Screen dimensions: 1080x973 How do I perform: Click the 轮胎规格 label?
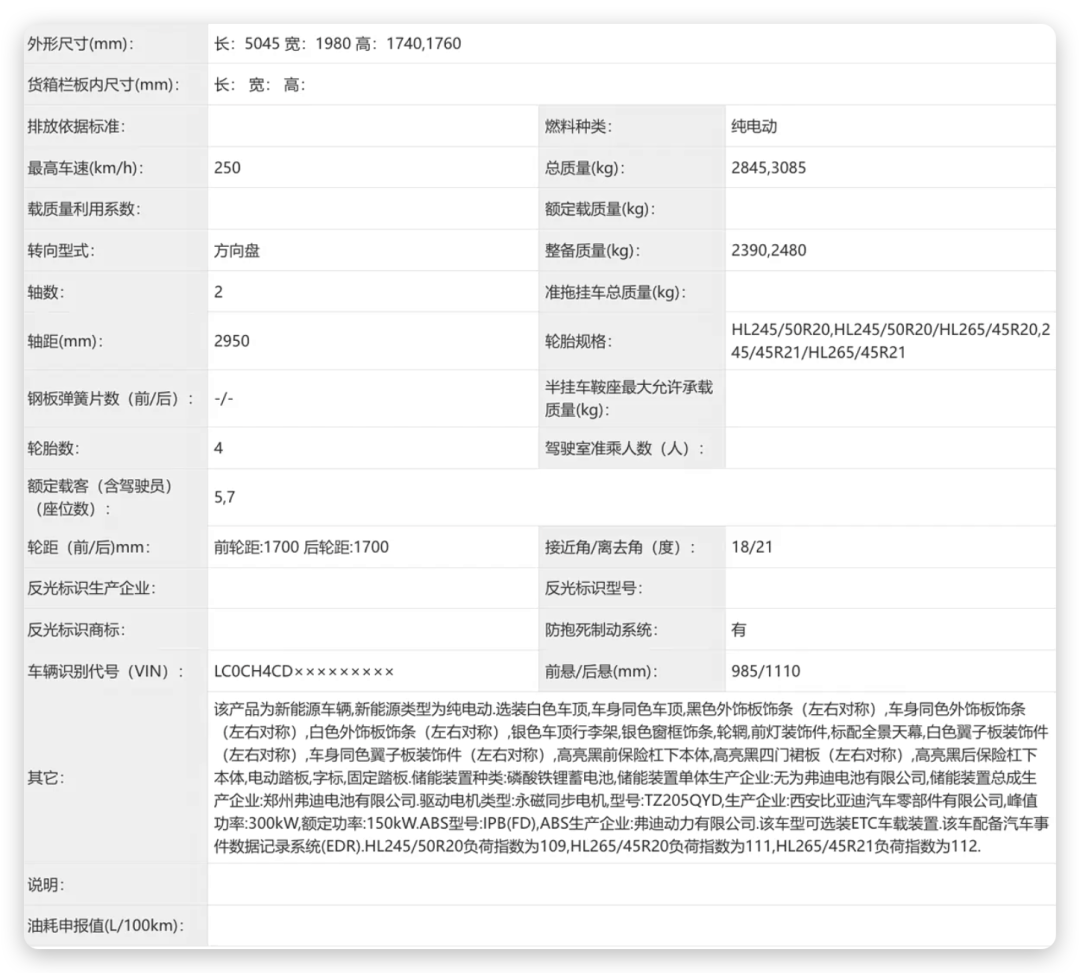click(x=578, y=341)
